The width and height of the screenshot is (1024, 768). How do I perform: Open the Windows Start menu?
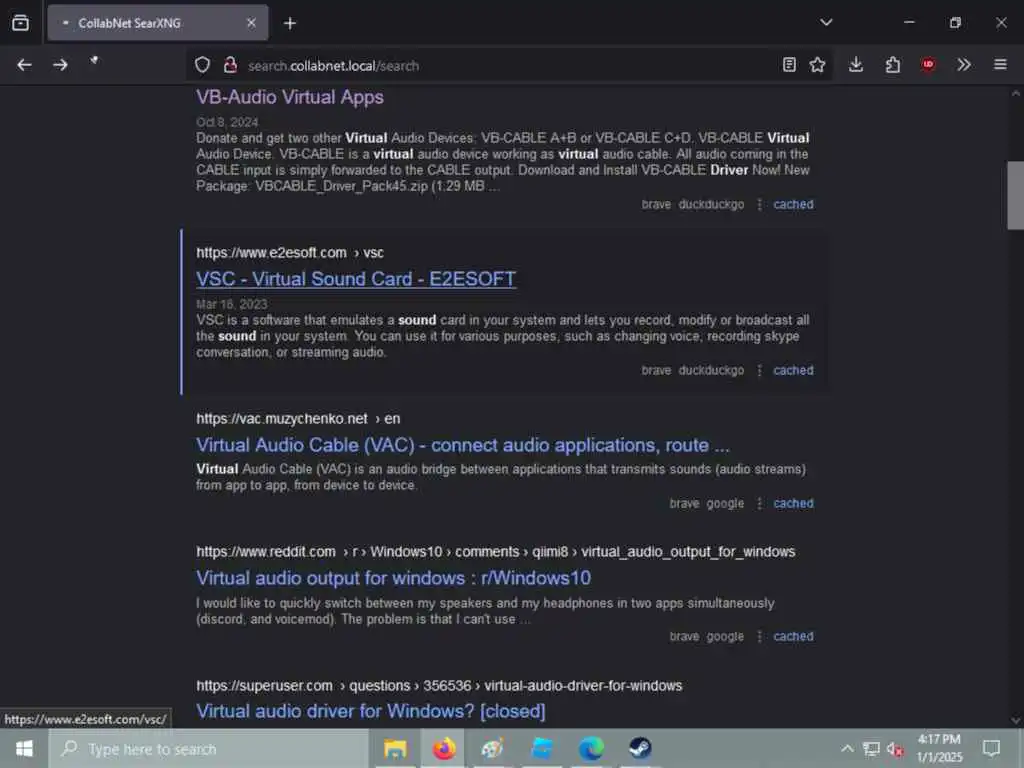point(24,748)
